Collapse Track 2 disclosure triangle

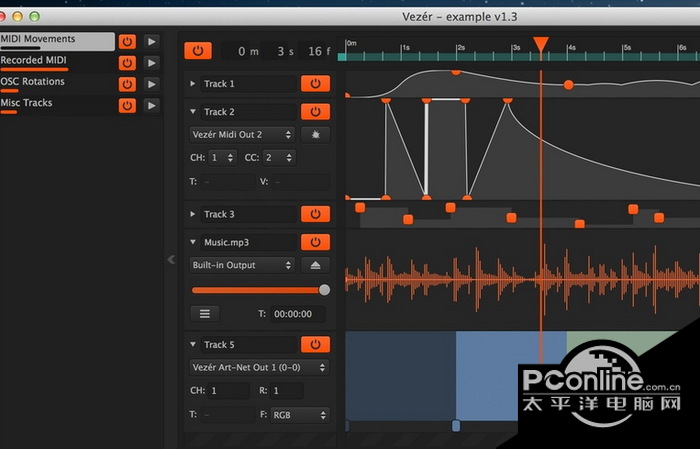pos(193,112)
